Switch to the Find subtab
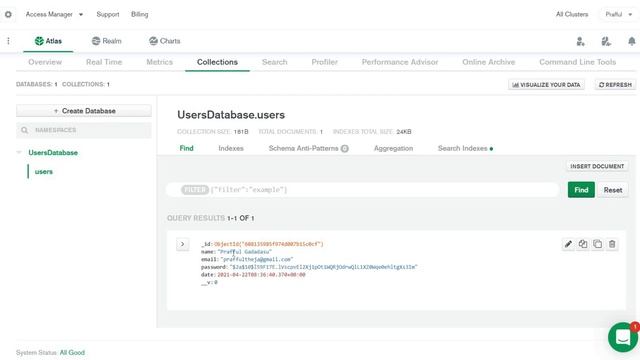Image resolution: width=640 pixels, height=360 pixels. (x=187, y=148)
